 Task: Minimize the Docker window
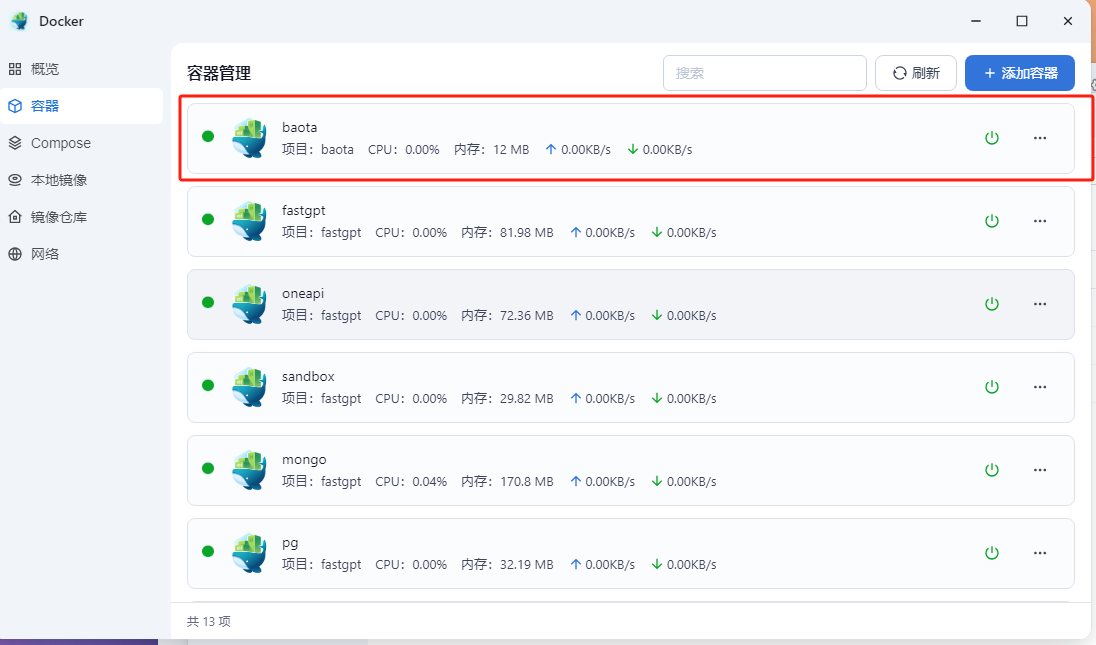(x=976, y=21)
